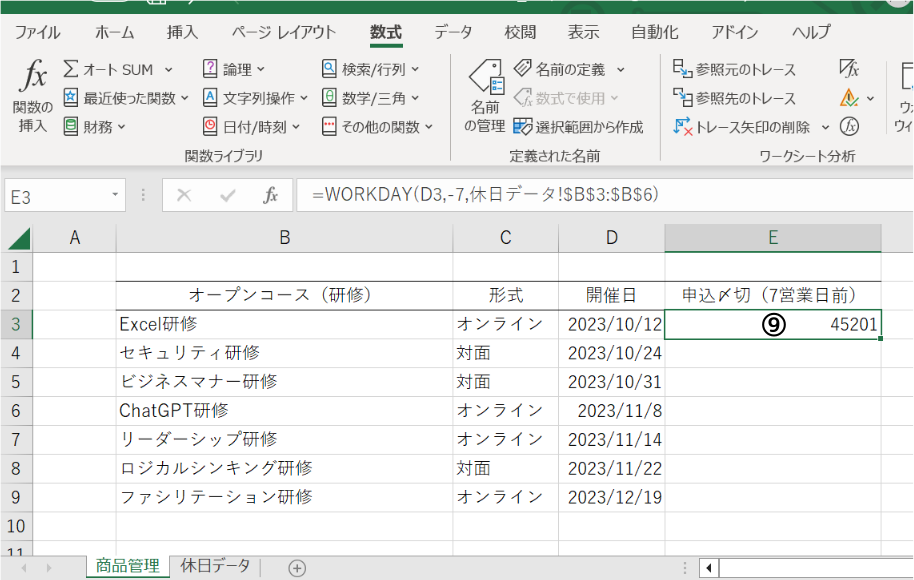The image size is (914, 580).
Task: Click 選択範囲から作成 button
Action: click(578, 127)
